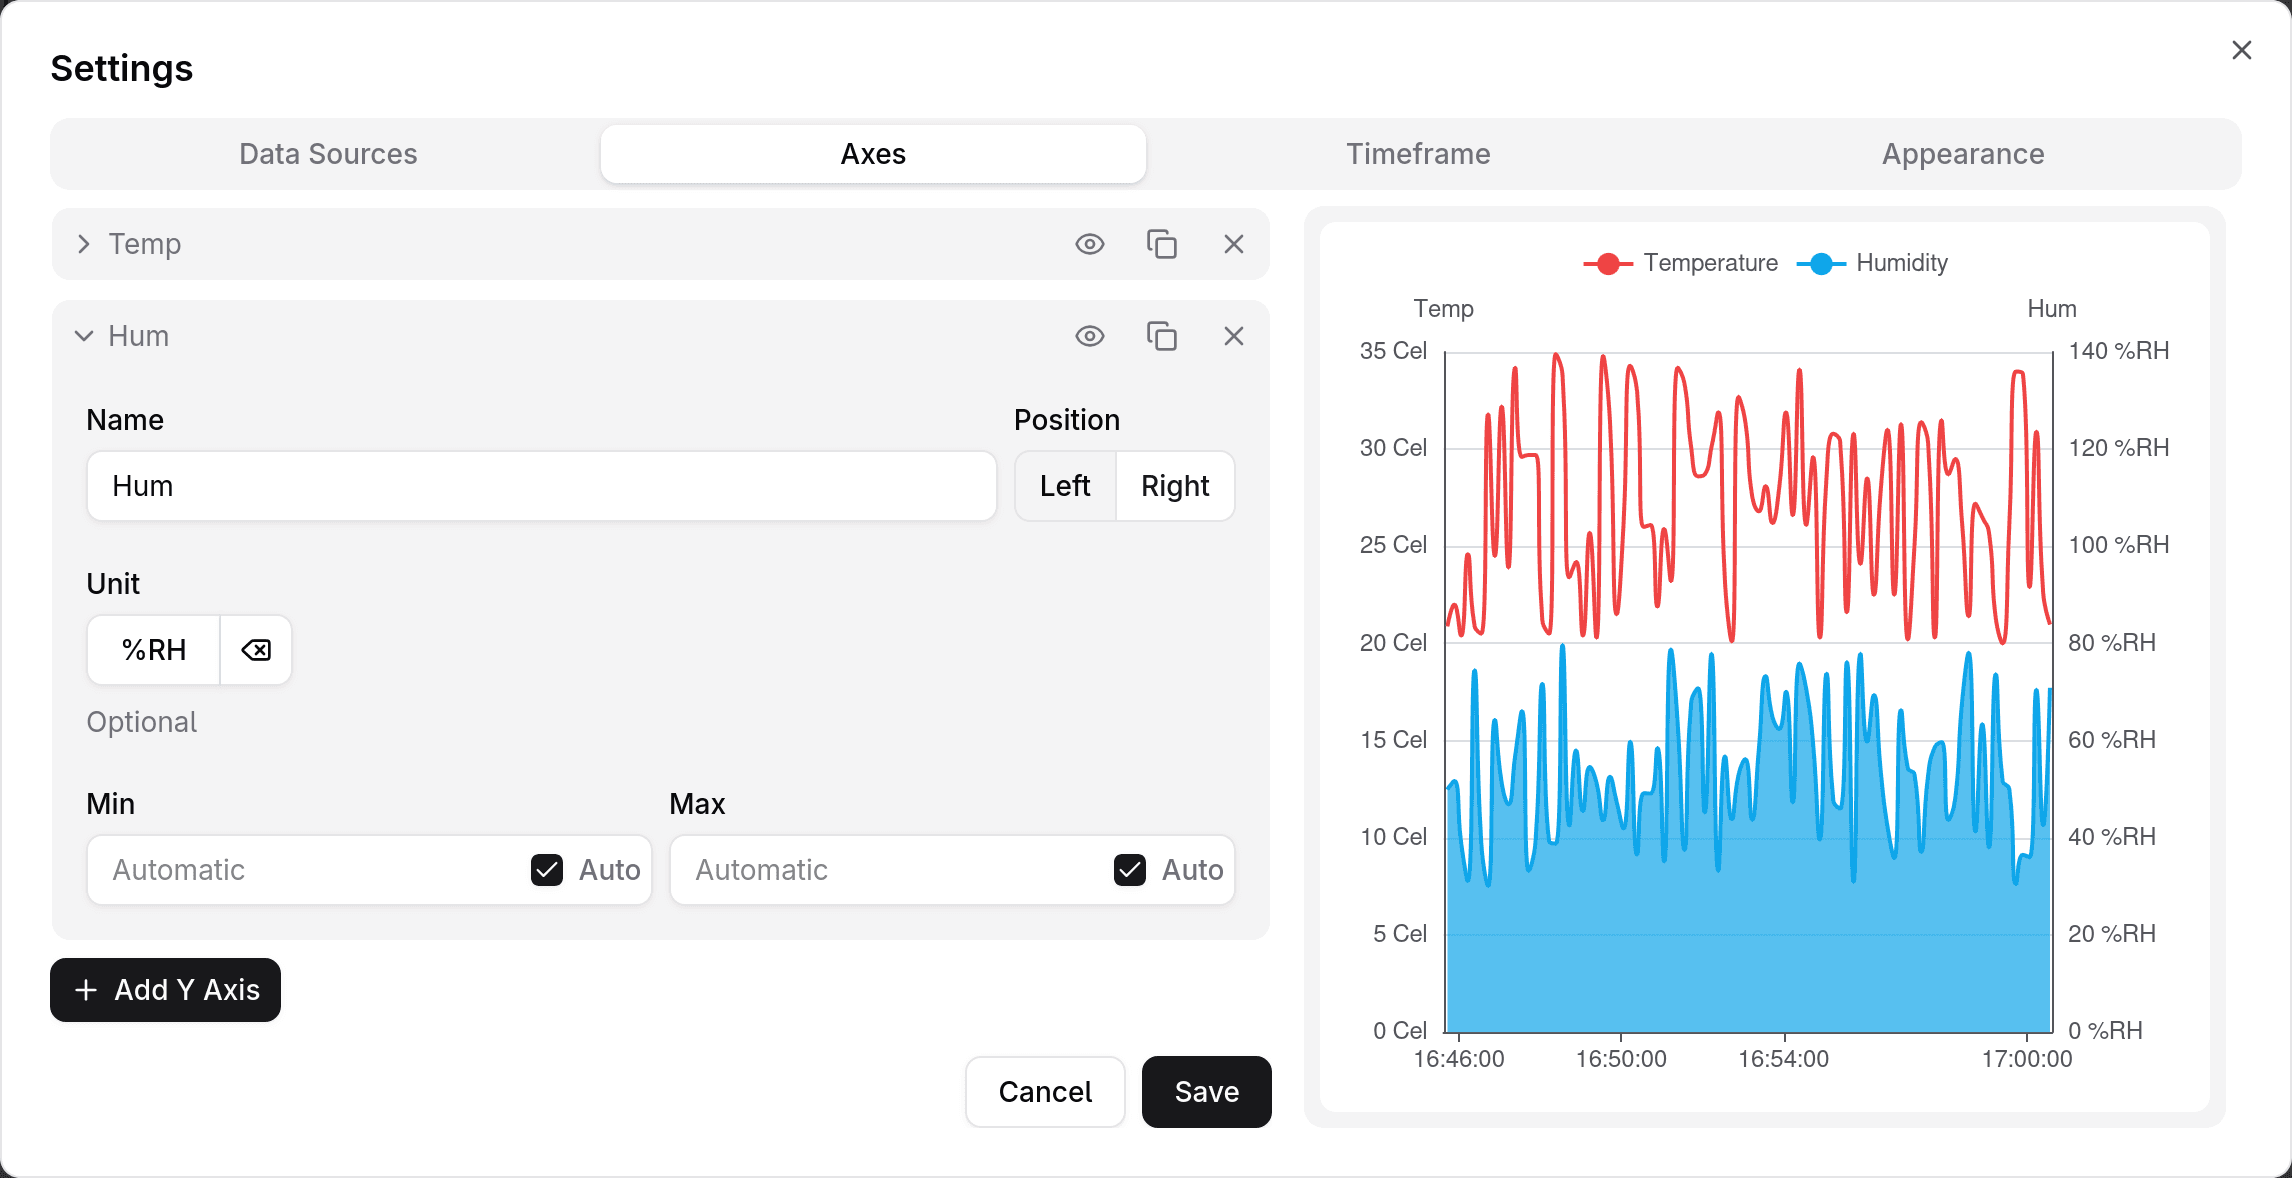
Task: Switch to the Data Sources tab
Action: pos(328,154)
